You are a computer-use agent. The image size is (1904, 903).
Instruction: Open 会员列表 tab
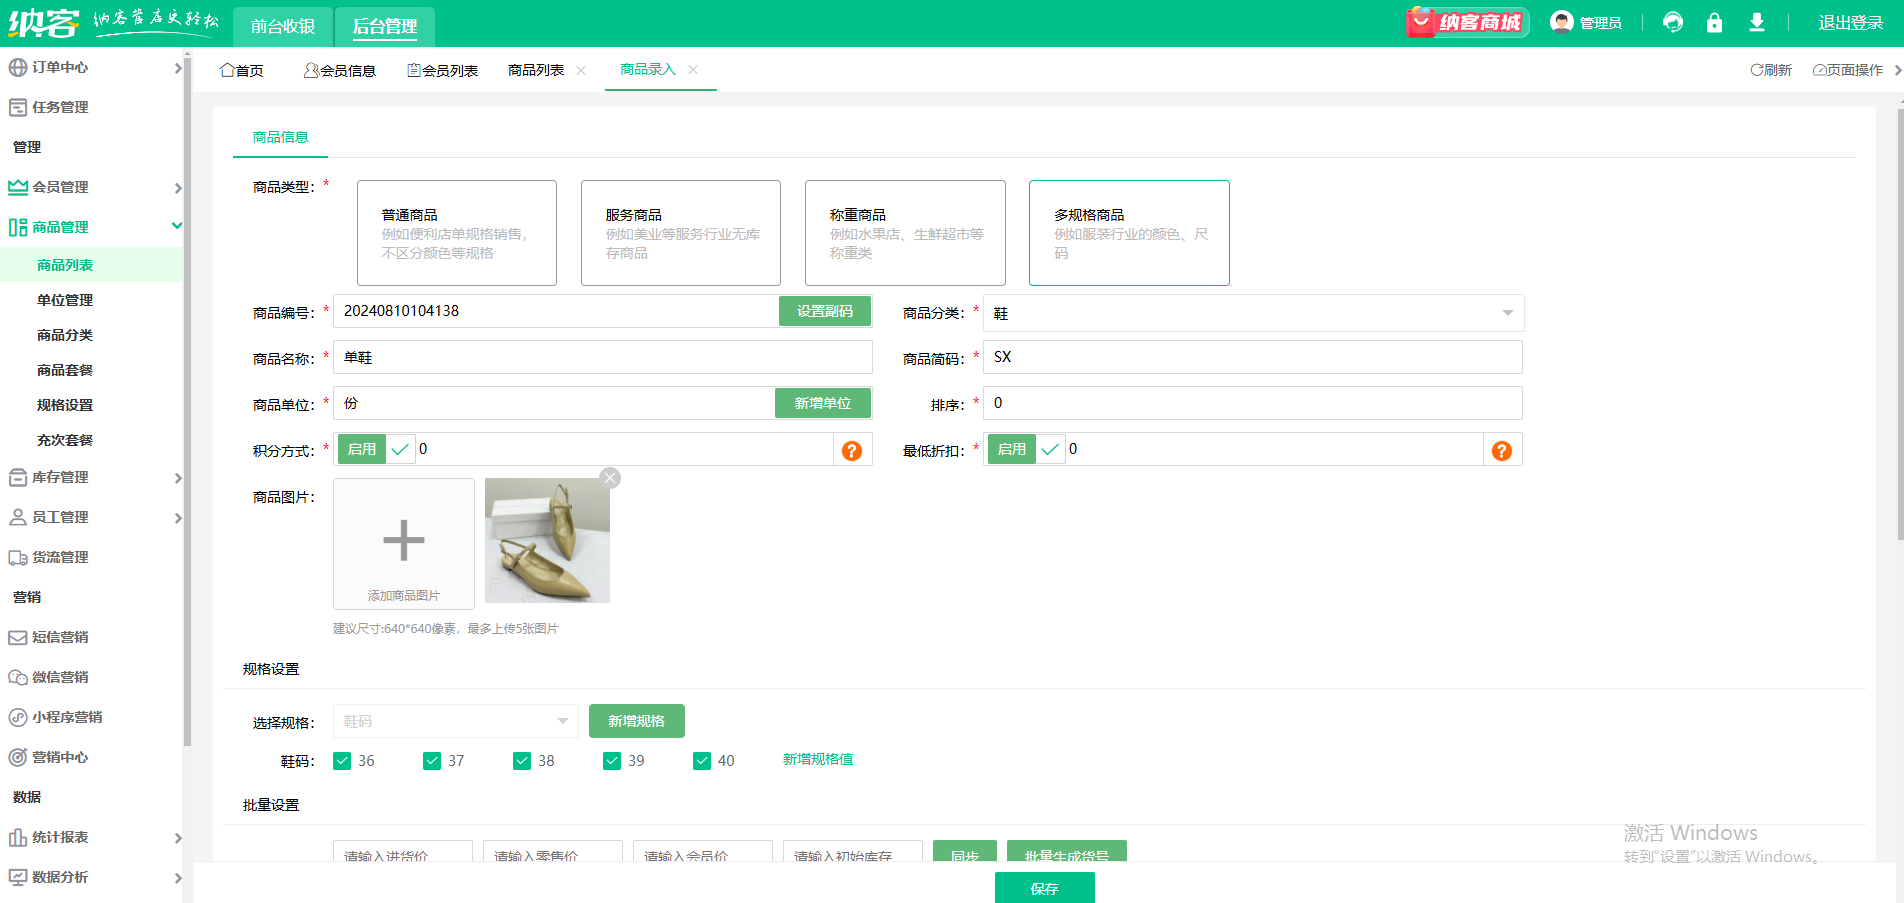tap(442, 70)
